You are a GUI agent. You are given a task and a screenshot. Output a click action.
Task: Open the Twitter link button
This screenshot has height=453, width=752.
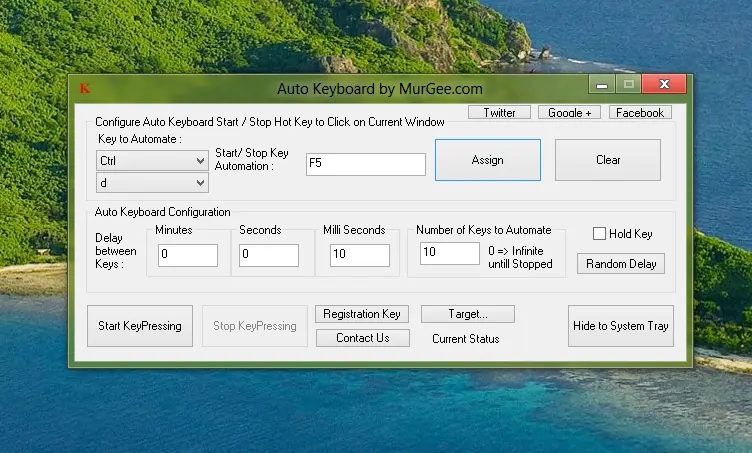[x=499, y=113]
